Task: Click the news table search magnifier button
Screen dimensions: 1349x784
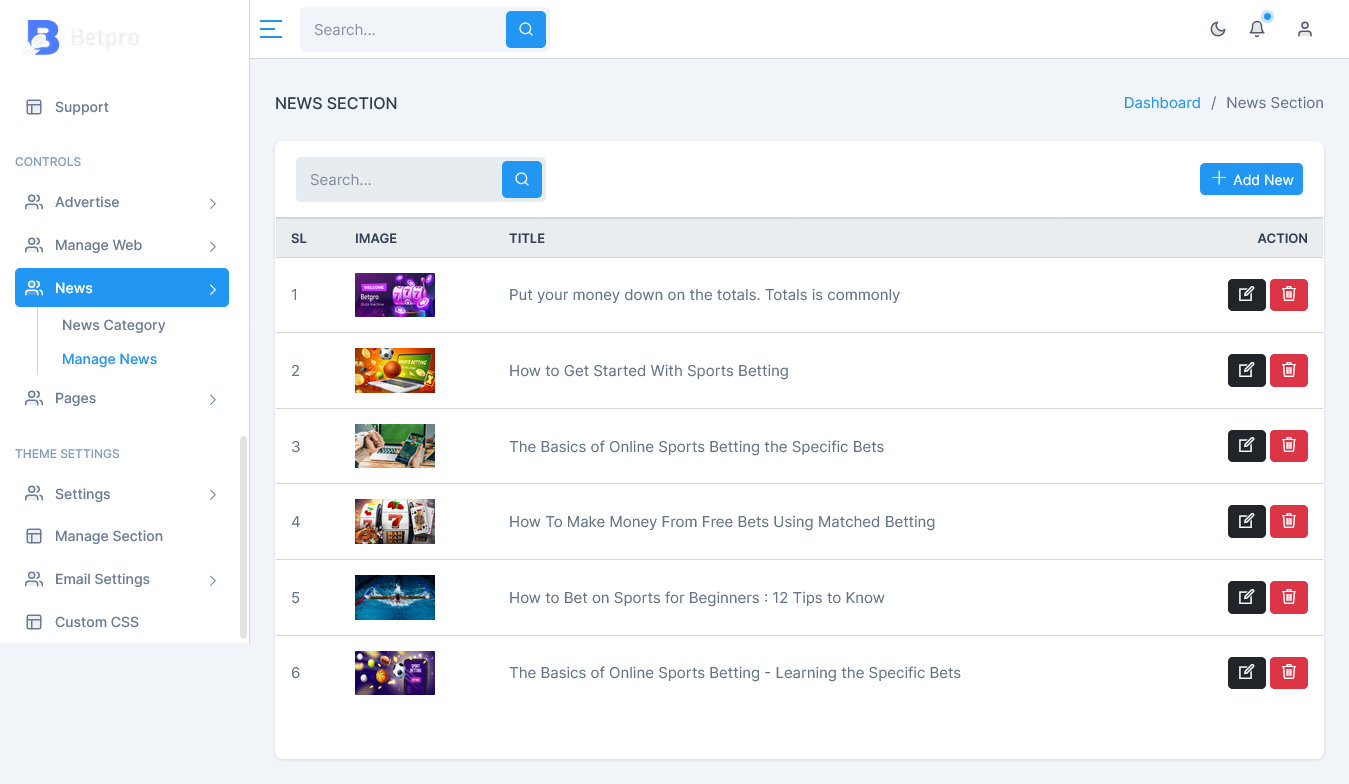Action: pos(522,180)
